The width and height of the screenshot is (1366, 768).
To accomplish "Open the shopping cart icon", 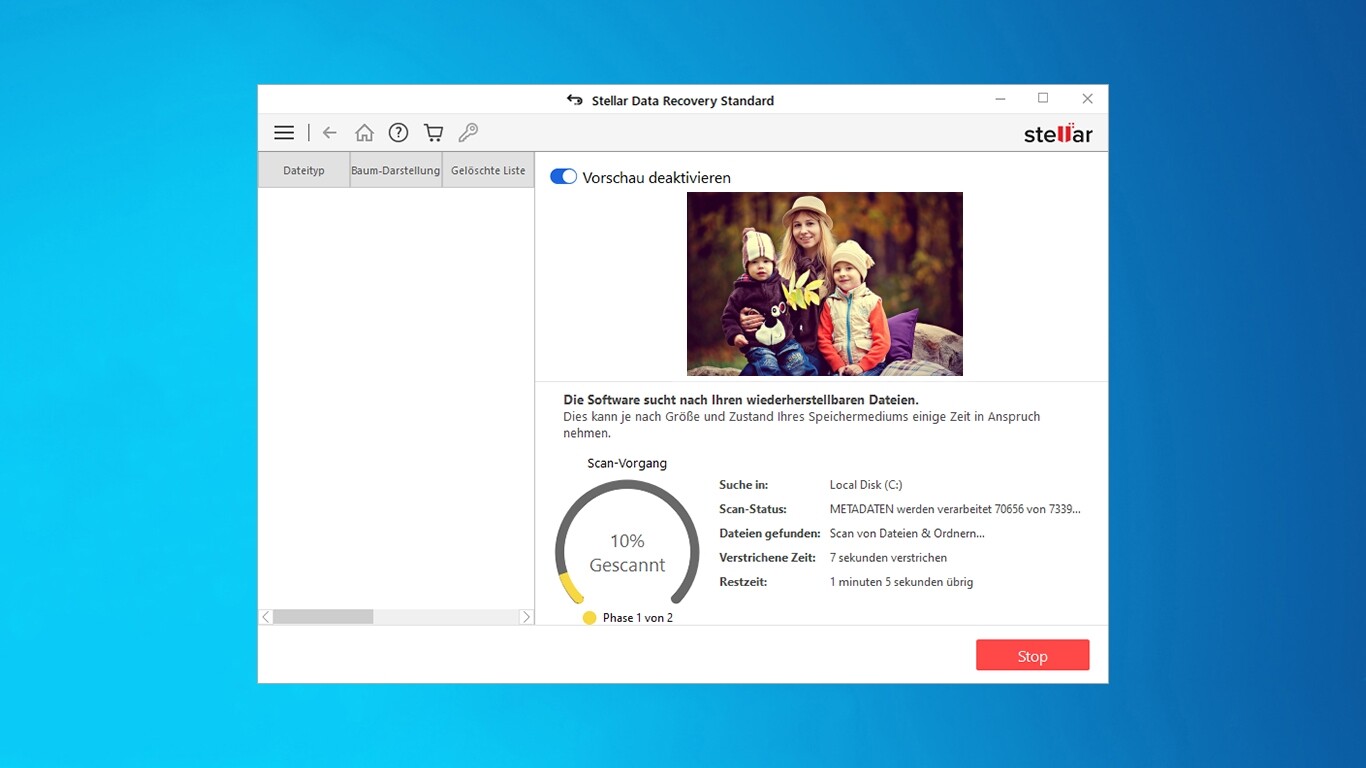I will [433, 132].
